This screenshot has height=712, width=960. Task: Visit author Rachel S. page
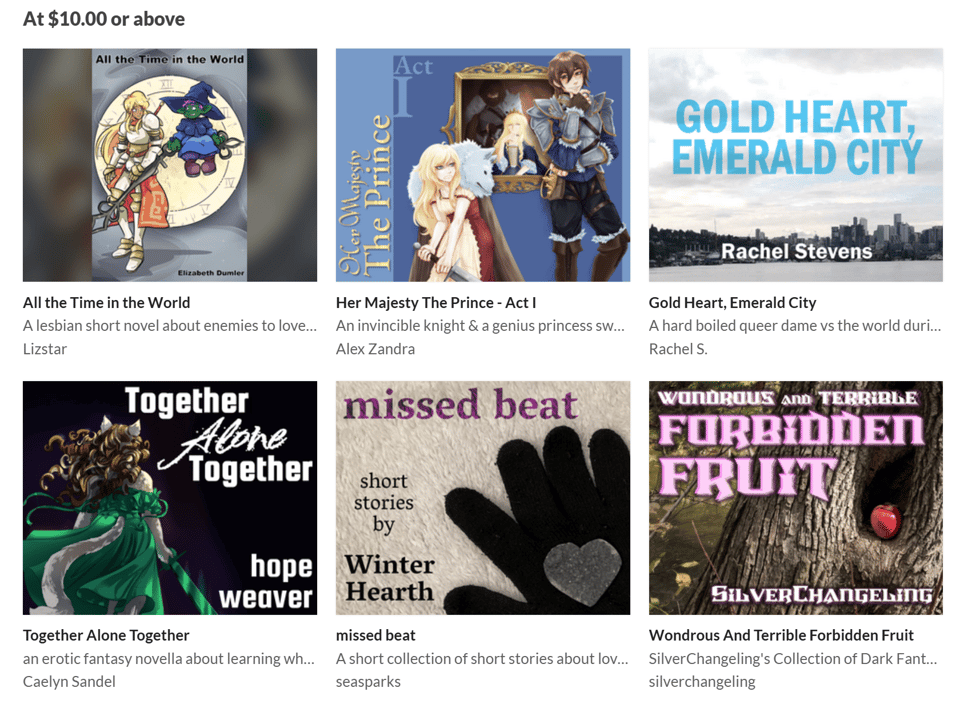tap(678, 349)
